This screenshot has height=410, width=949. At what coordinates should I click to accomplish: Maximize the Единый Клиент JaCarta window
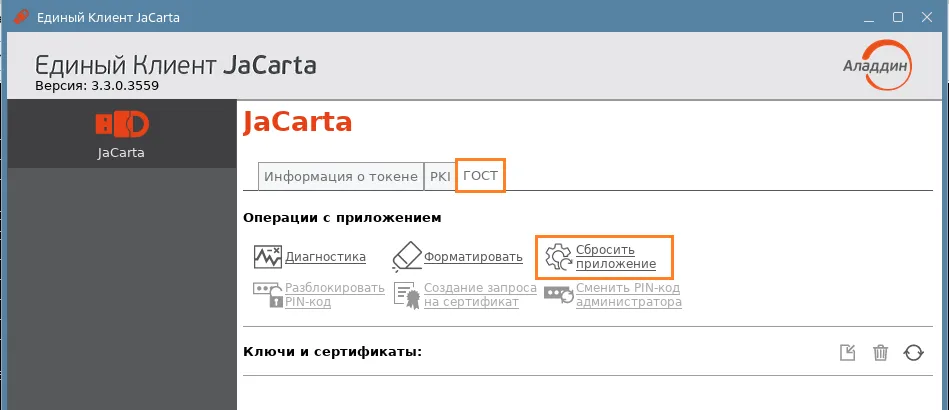[x=898, y=18]
